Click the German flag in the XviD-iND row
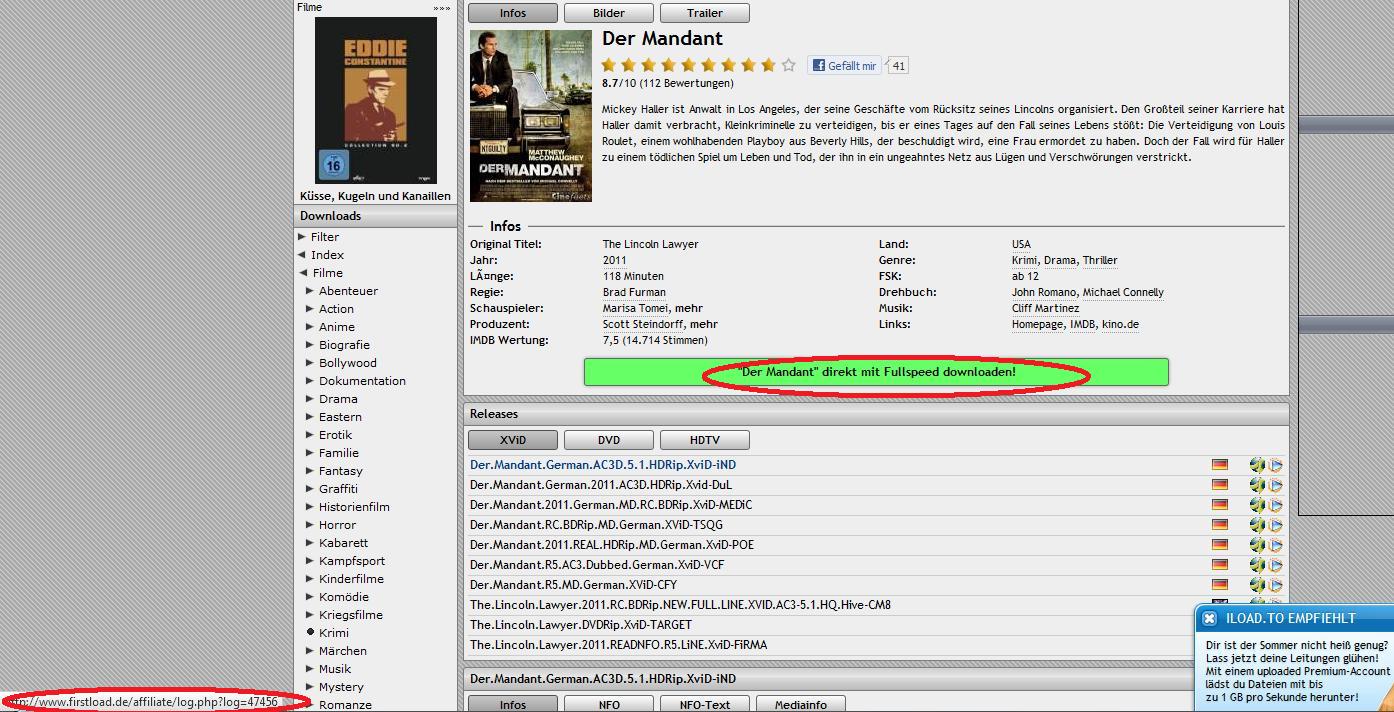Screen dimensions: 1394x712 (1219, 465)
